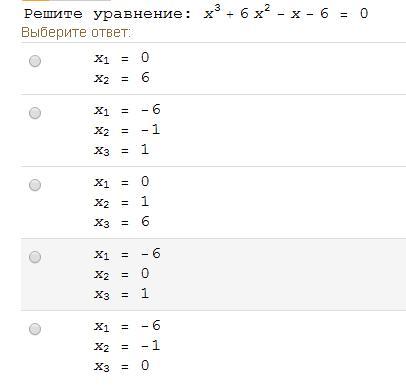Screen dimensions: 406x391
Task: Click "x₃ = 1" in the second answer option
Action: 122,150
